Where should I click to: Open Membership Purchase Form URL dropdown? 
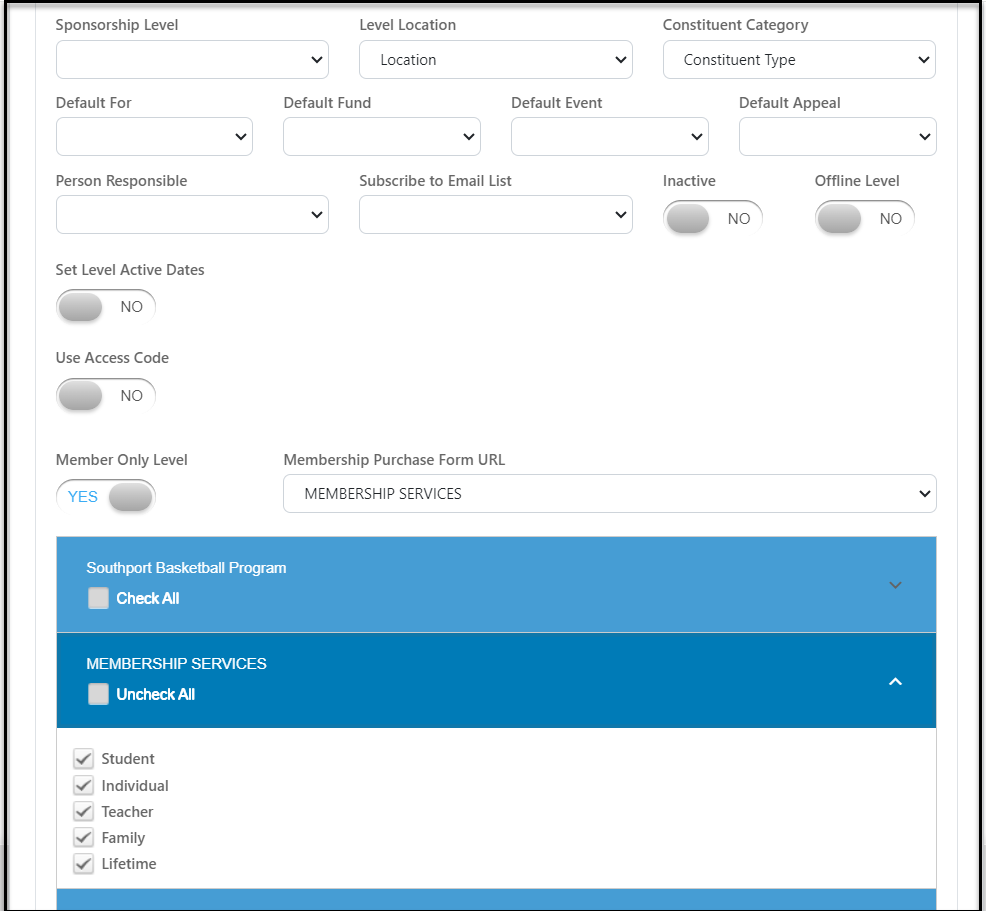click(609, 494)
